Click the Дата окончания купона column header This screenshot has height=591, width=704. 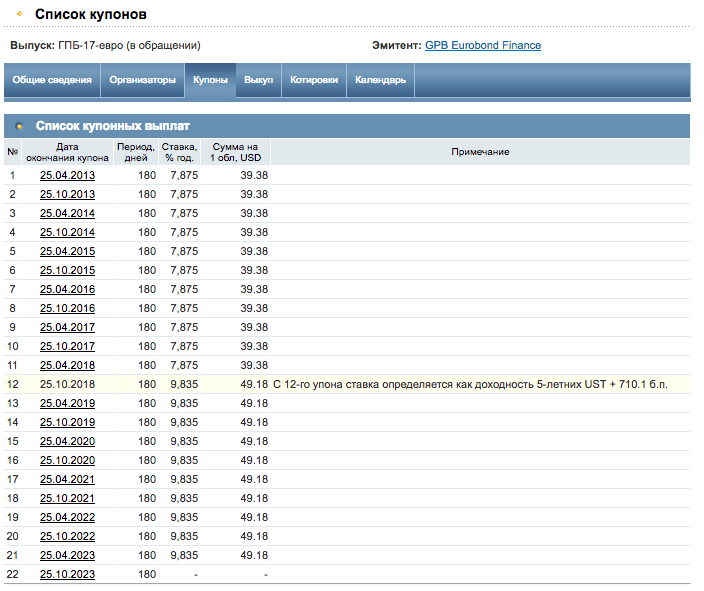tap(67, 152)
